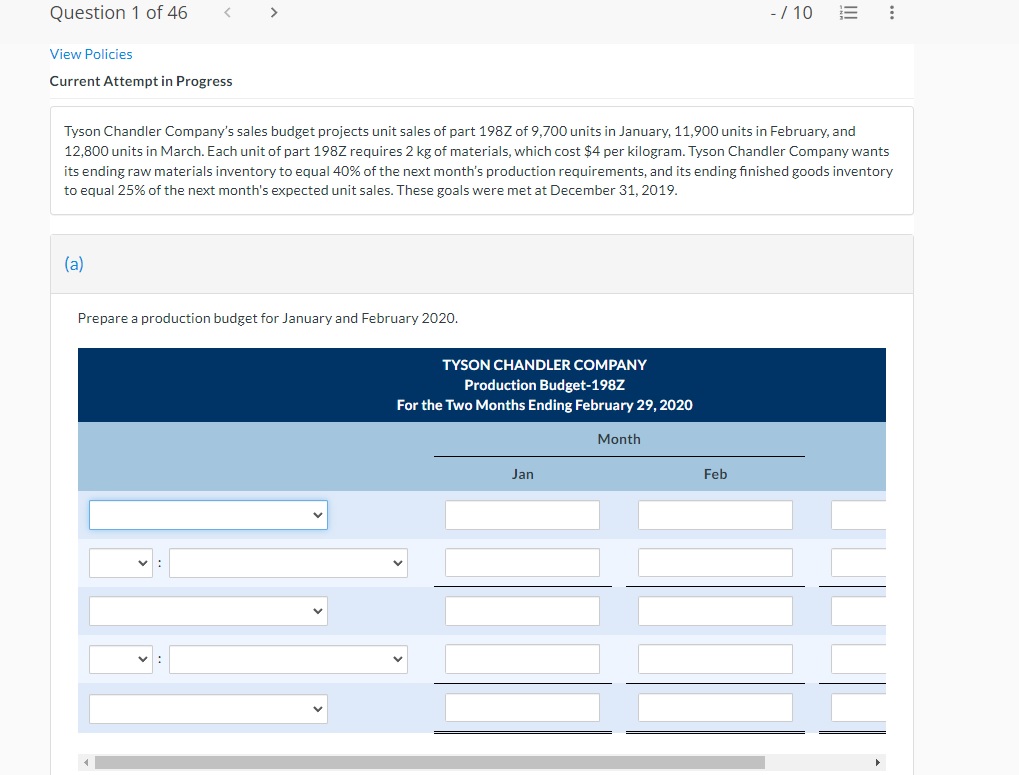Click the (a) section header
Image resolution: width=1019 pixels, height=775 pixels.
click(74, 263)
